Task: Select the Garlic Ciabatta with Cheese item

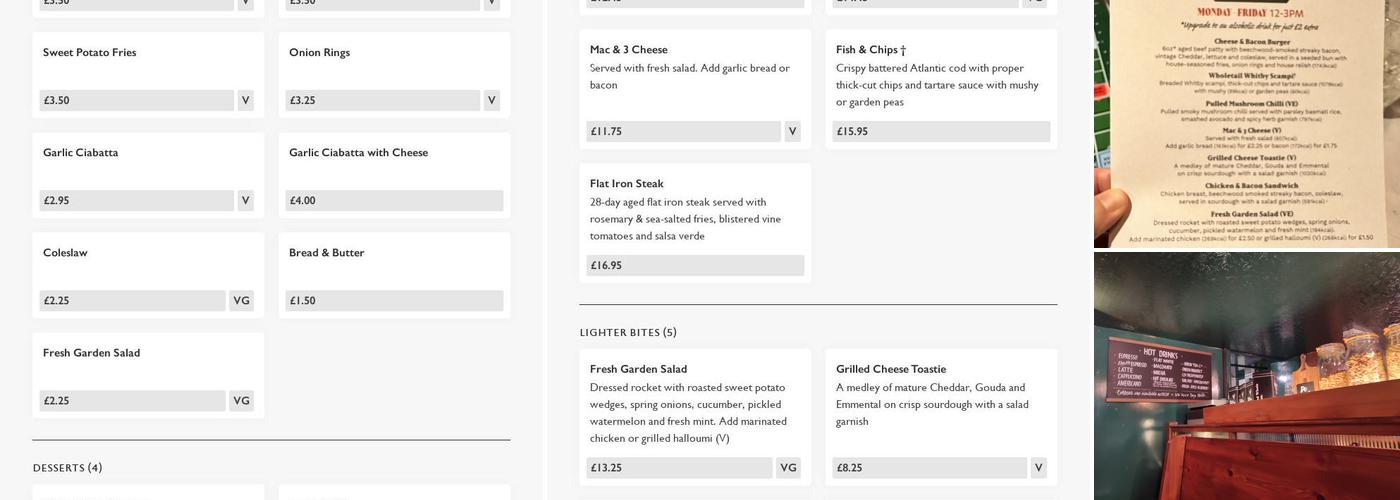Action: pos(358,152)
